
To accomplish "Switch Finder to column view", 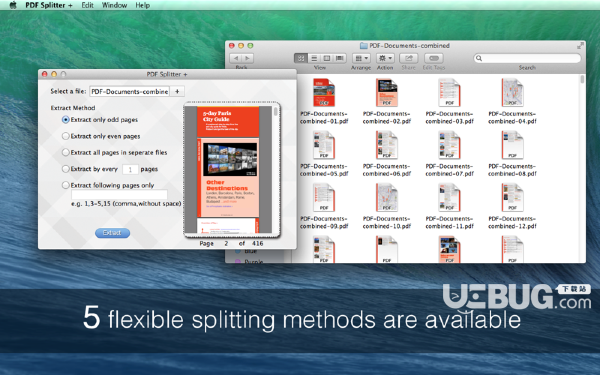I will tap(327, 58).
